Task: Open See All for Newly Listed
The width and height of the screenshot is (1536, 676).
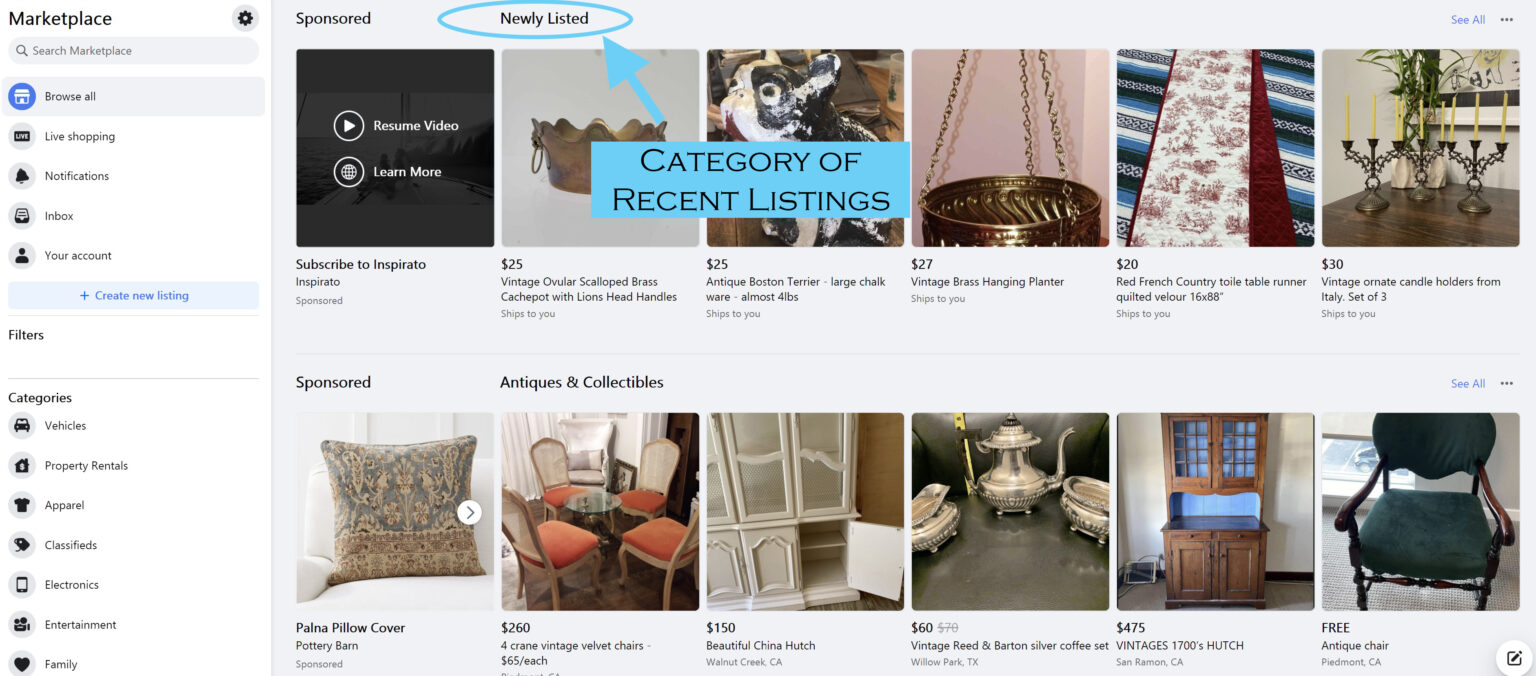Action: [1467, 19]
